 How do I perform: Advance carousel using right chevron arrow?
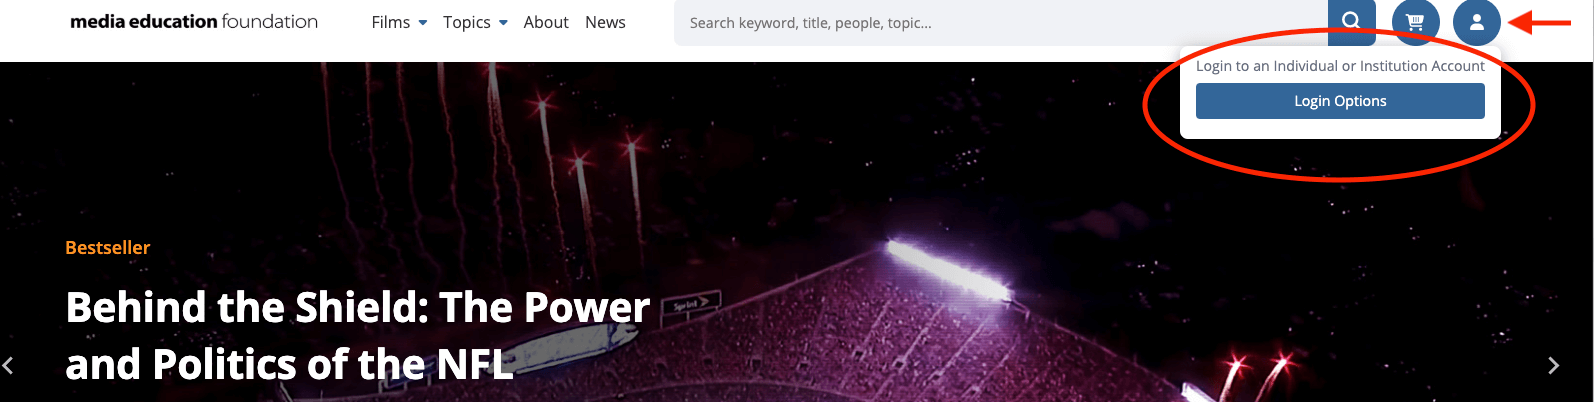(1553, 366)
